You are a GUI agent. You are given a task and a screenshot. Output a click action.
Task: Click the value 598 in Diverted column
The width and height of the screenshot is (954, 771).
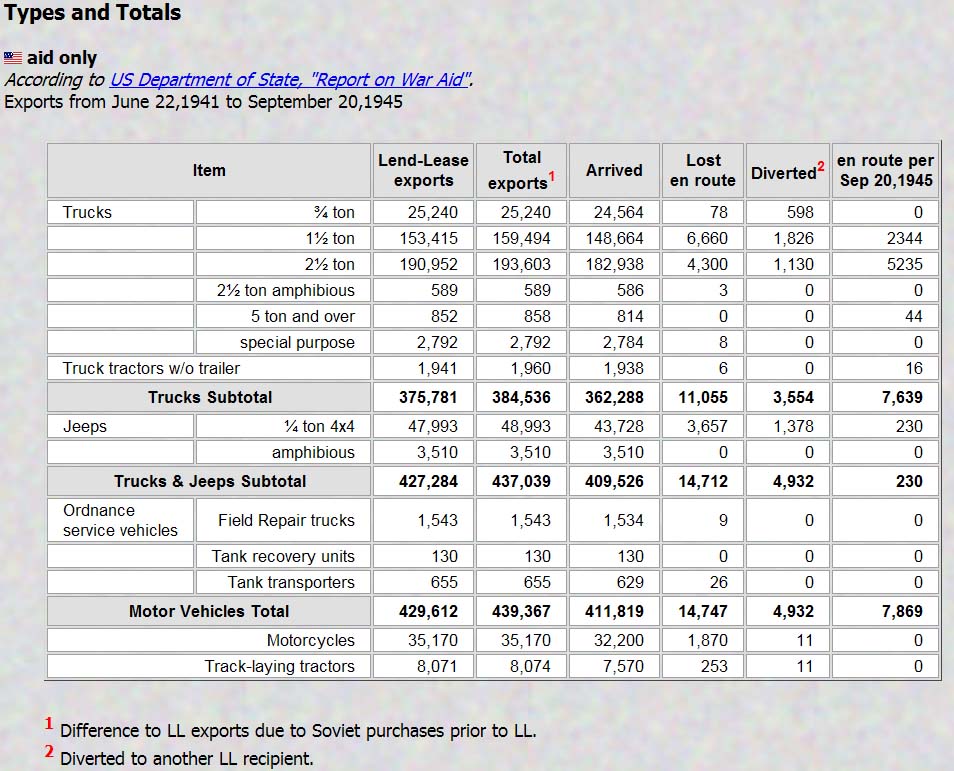[799, 212]
